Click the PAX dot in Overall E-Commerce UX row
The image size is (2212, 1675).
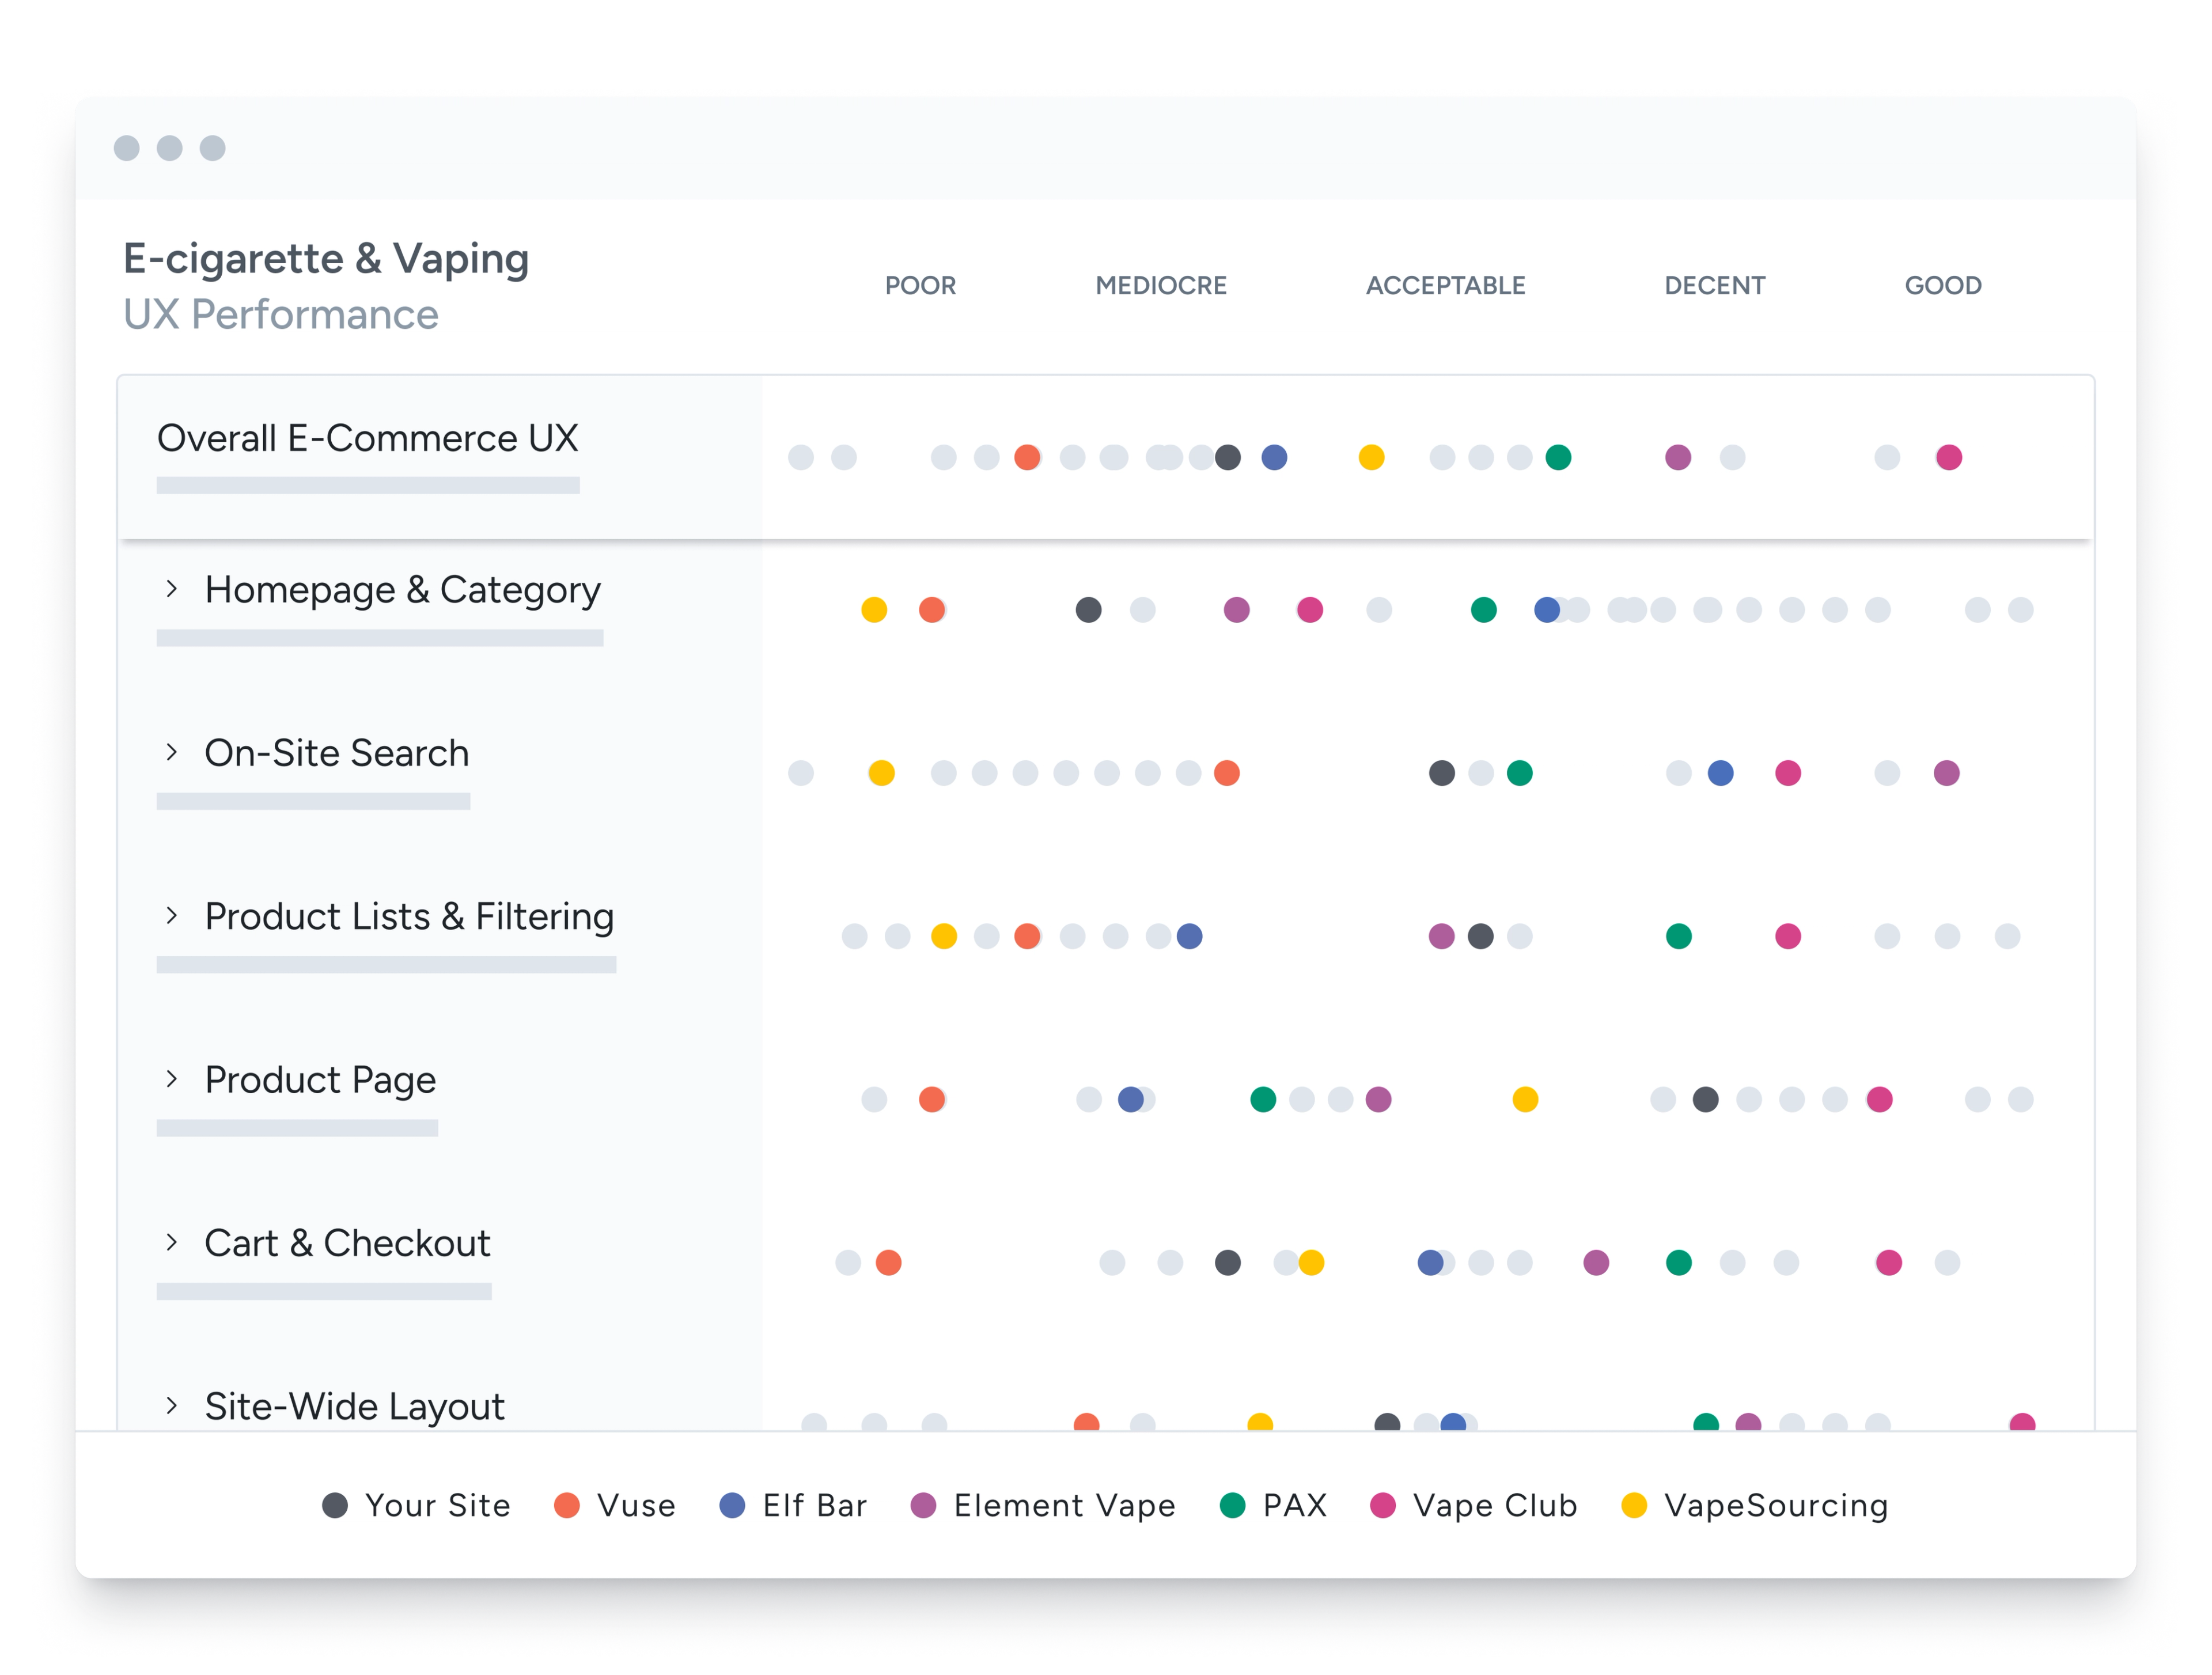[x=1558, y=457]
